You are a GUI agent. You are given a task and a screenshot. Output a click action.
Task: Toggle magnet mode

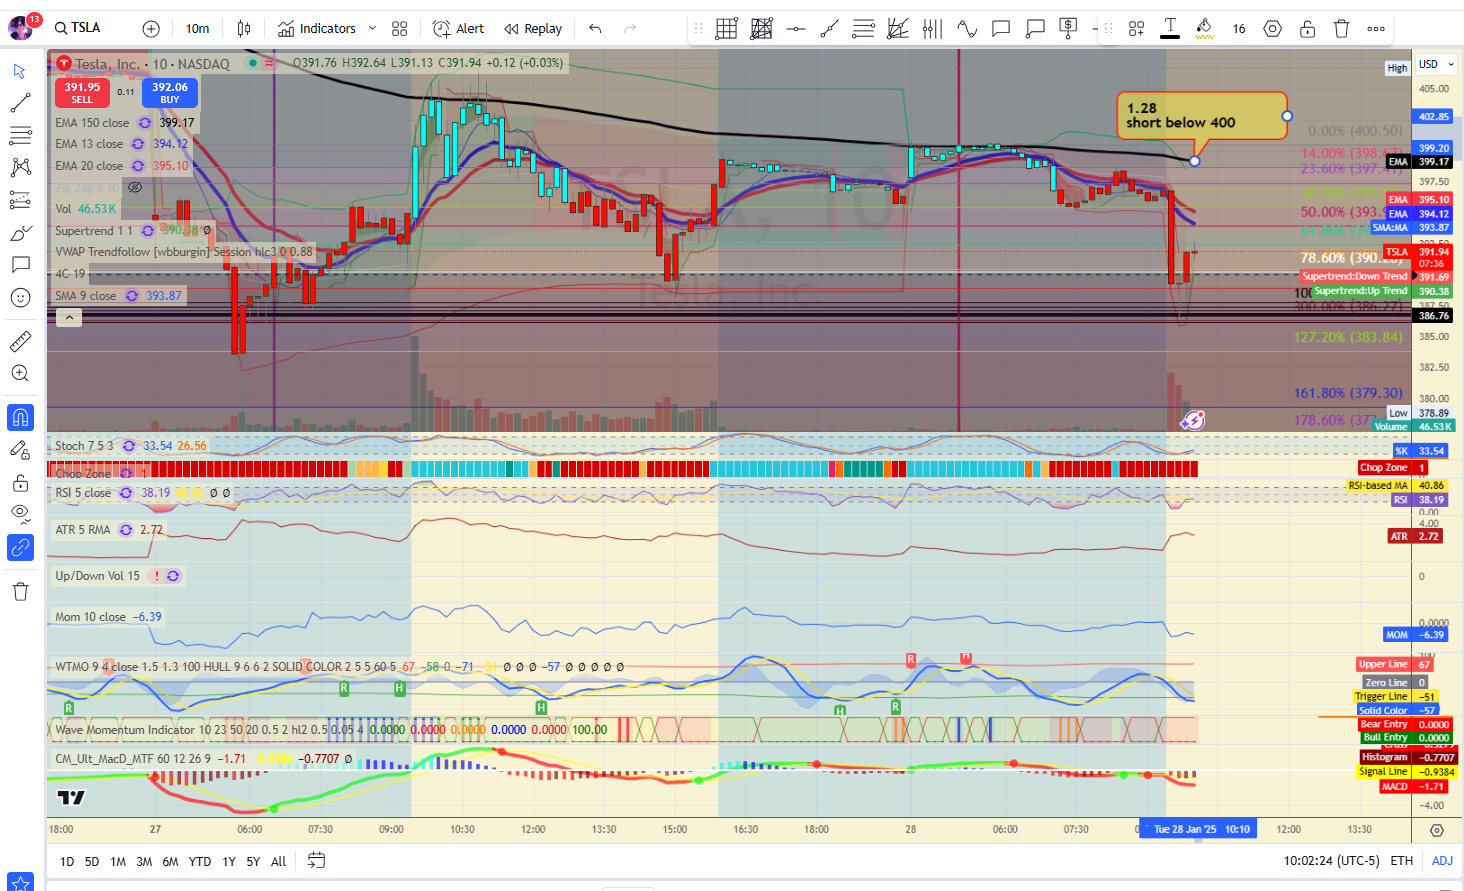point(20,417)
